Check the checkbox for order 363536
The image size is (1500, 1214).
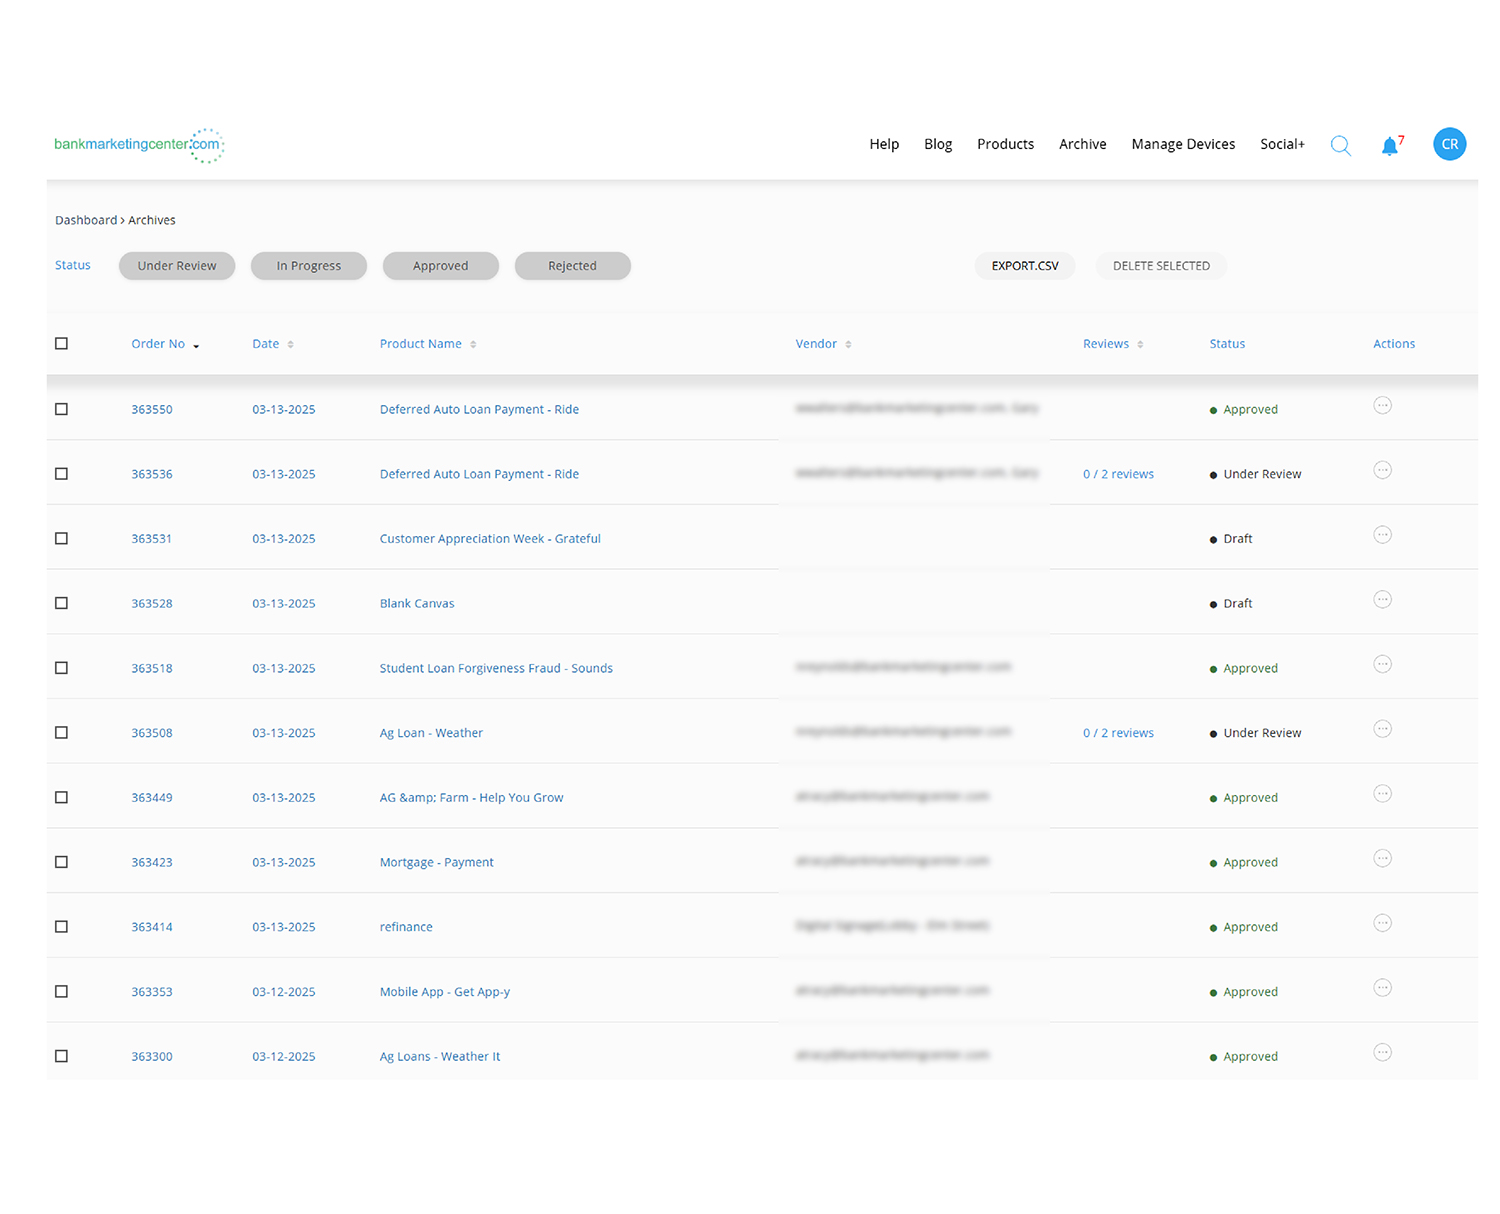click(61, 473)
